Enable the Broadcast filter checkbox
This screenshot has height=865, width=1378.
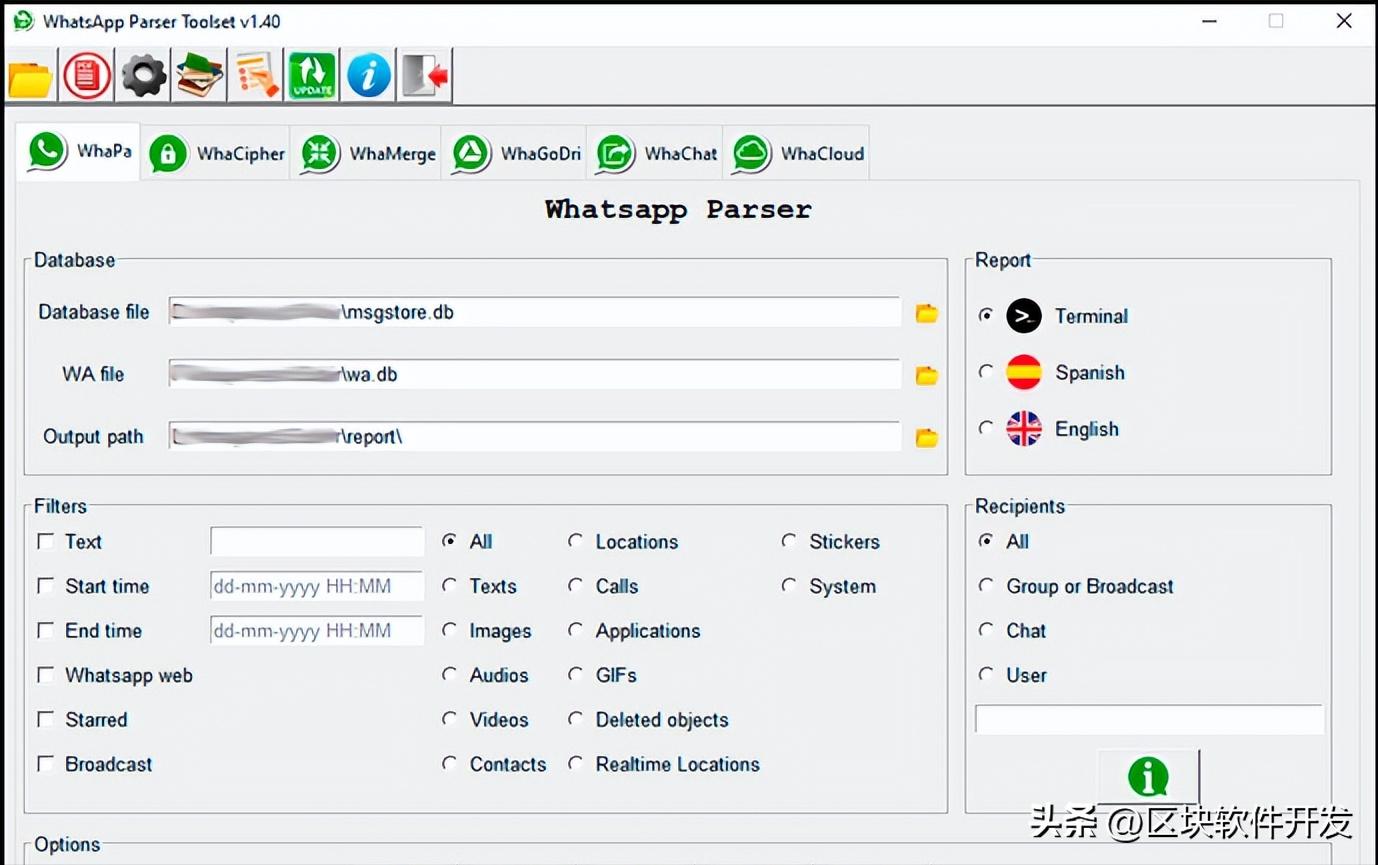[x=46, y=764]
